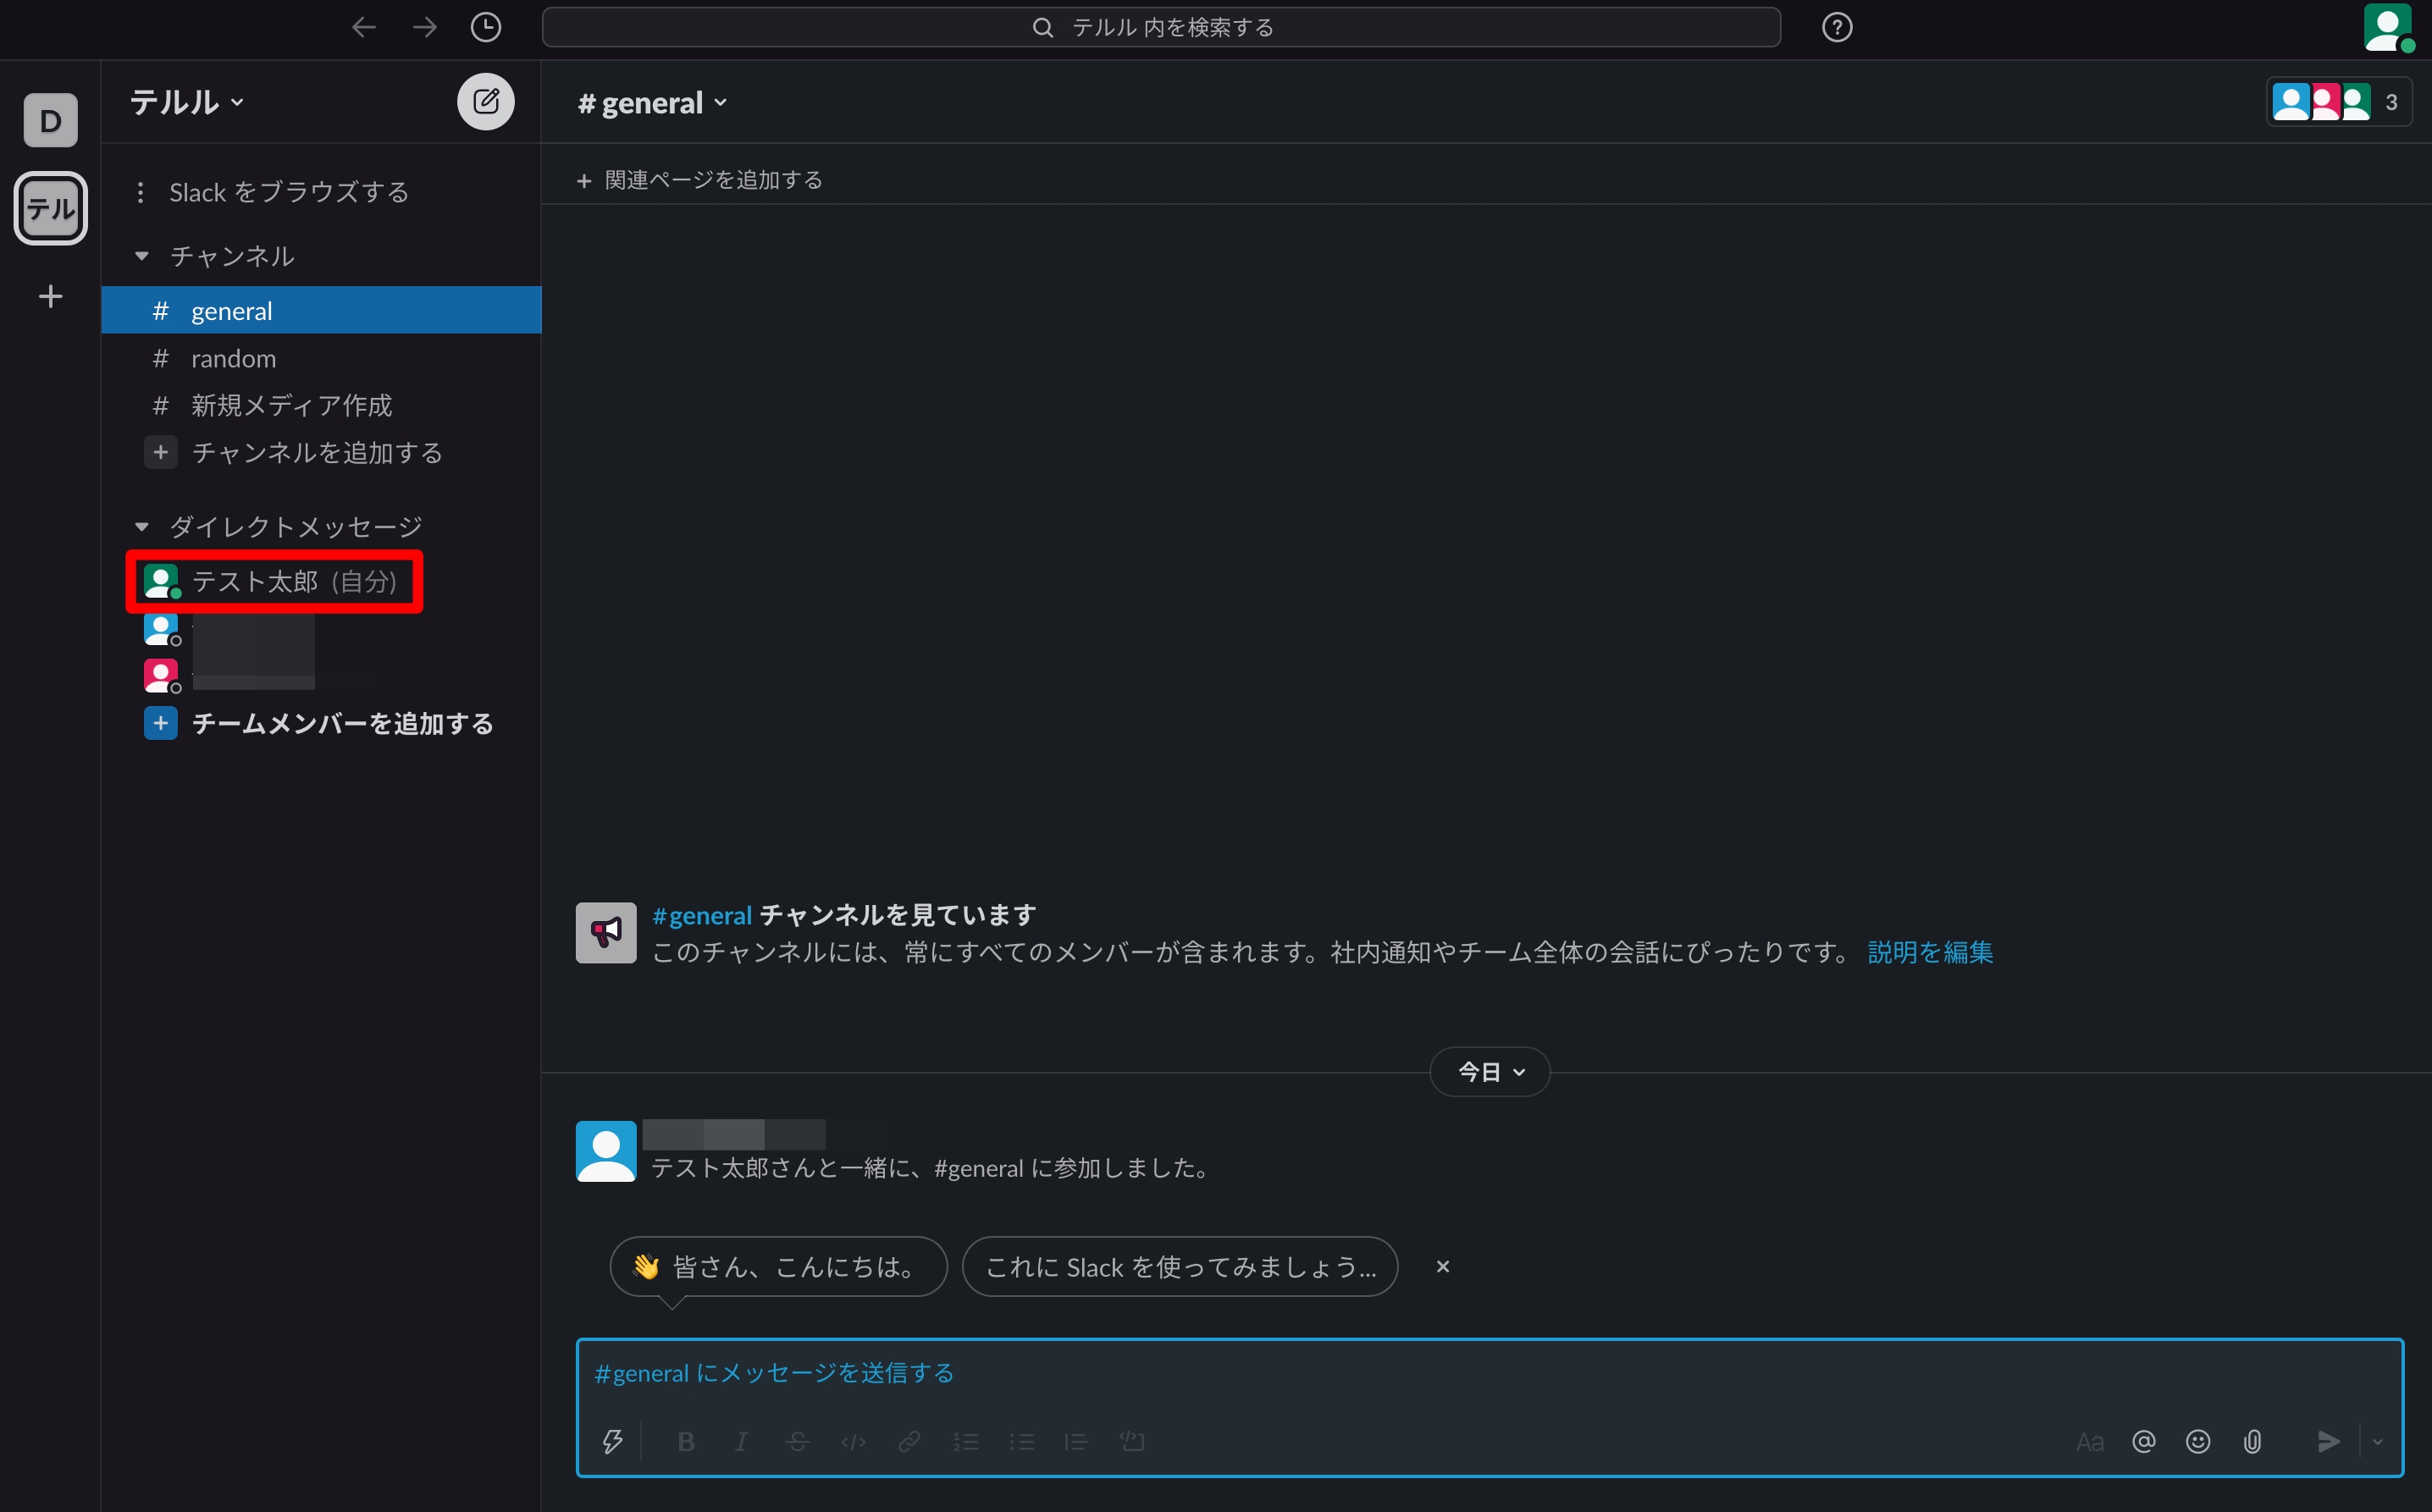This screenshot has height=1512, width=2432.
Task: Click the #general link in channel intro
Action: point(702,915)
